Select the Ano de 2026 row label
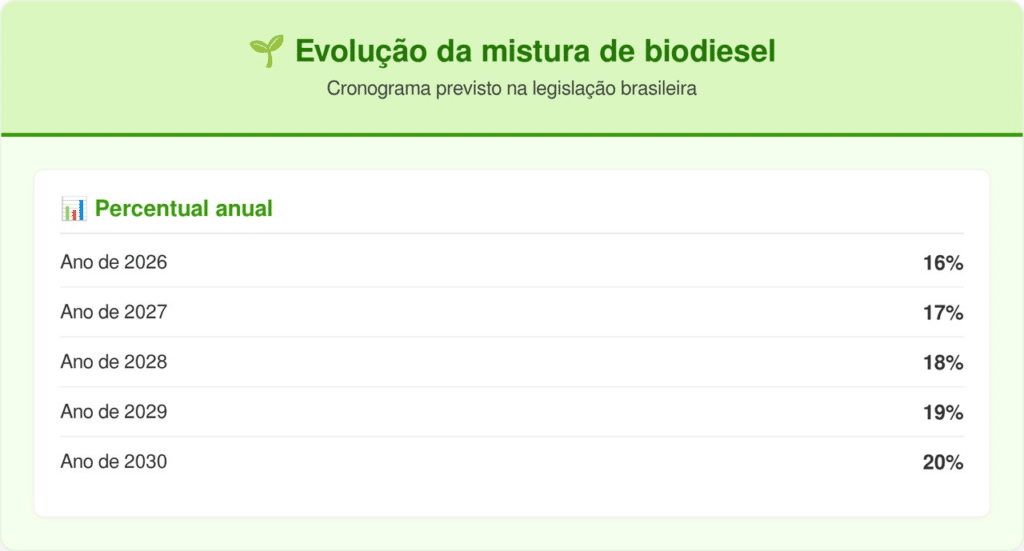 point(114,262)
